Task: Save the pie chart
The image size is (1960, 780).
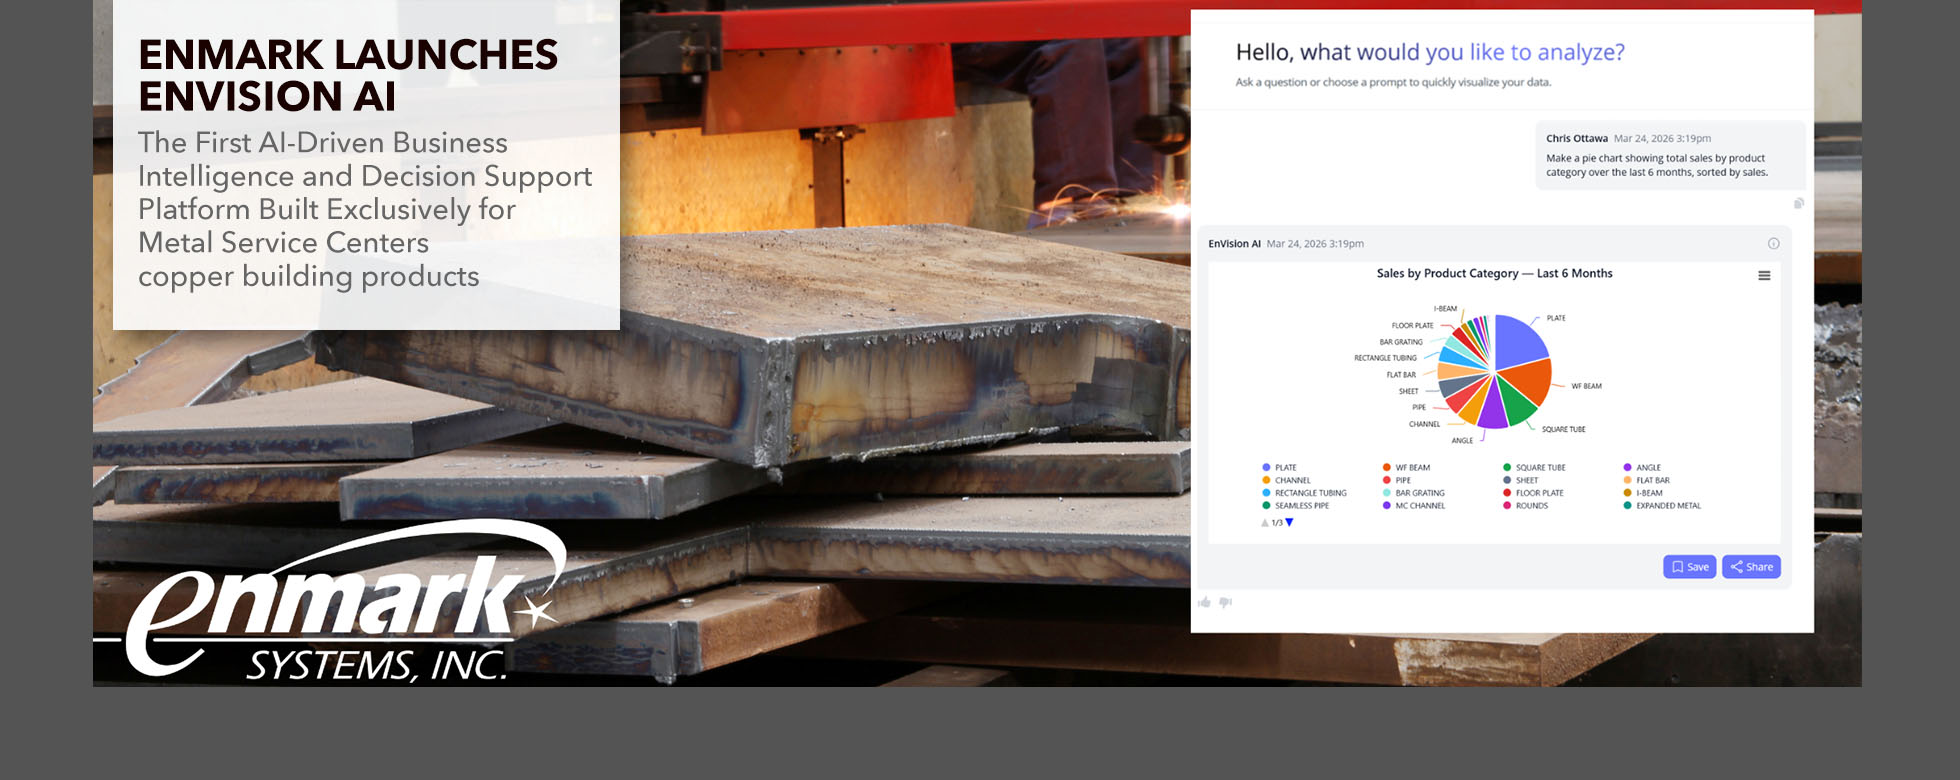Action: pyautogui.click(x=1690, y=567)
